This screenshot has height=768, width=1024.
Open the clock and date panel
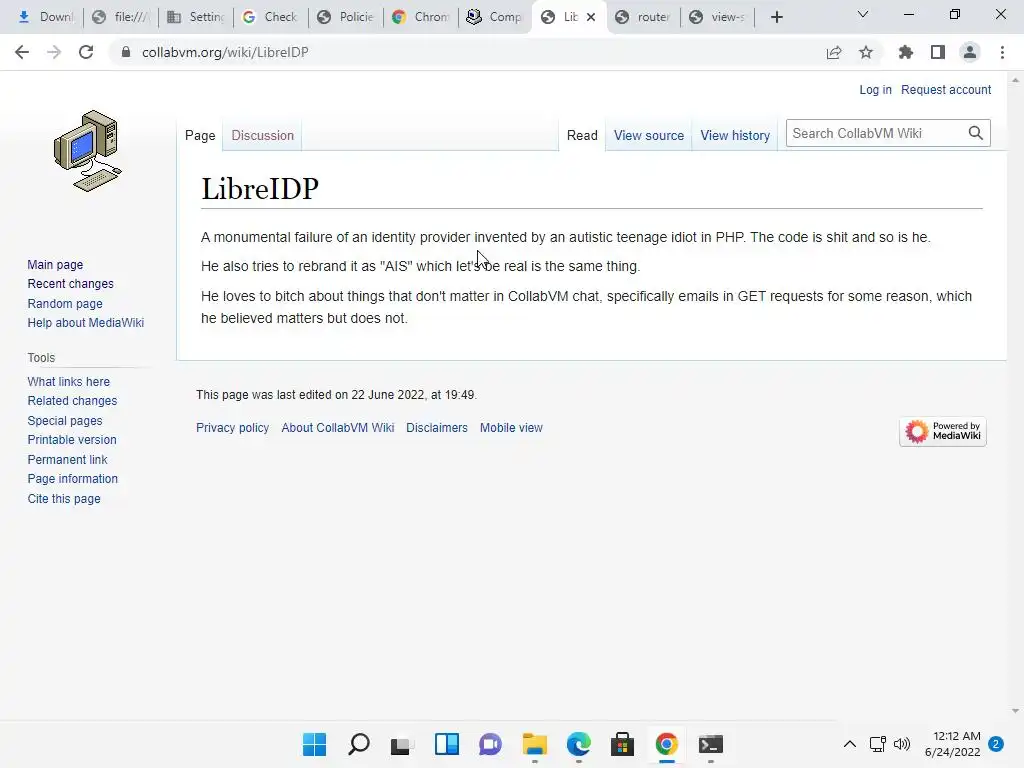953,744
